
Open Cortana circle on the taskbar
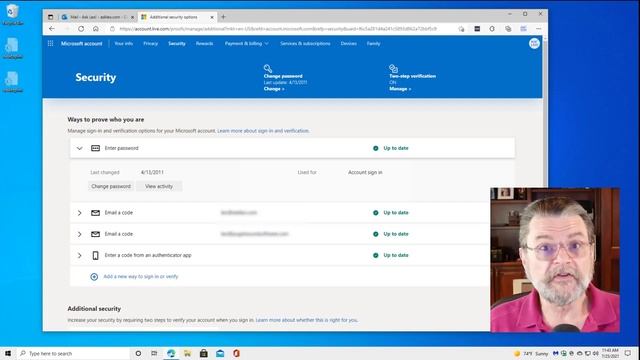[x=138, y=353]
